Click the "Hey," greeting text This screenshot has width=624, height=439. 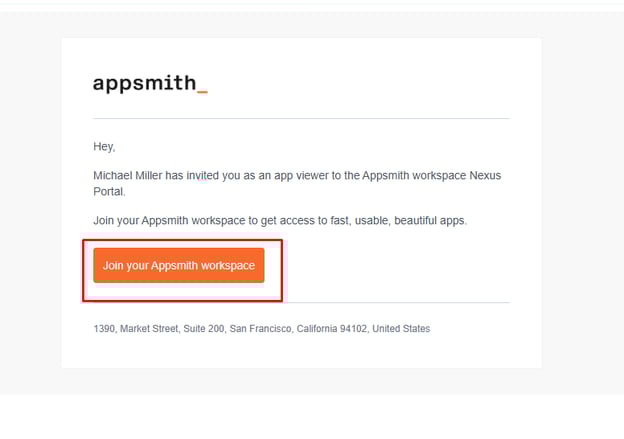(x=105, y=147)
